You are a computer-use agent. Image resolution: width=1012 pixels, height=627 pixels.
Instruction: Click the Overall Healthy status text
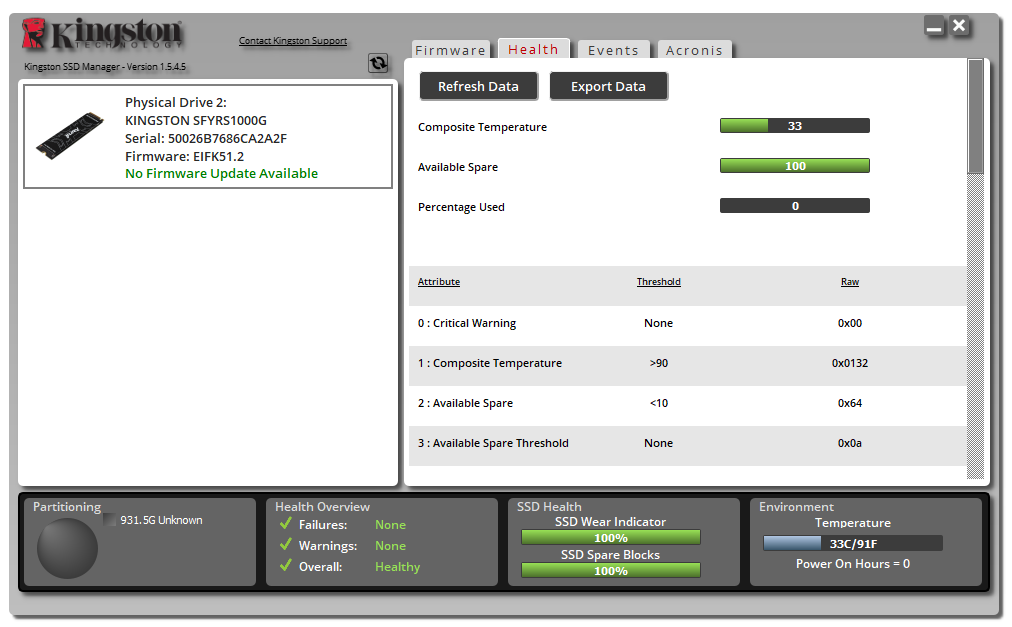398,566
